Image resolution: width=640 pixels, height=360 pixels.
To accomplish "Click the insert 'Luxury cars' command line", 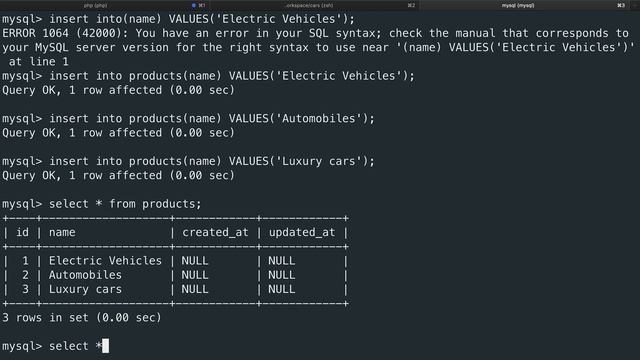I will pyautogui.click(x=188, y=161).
